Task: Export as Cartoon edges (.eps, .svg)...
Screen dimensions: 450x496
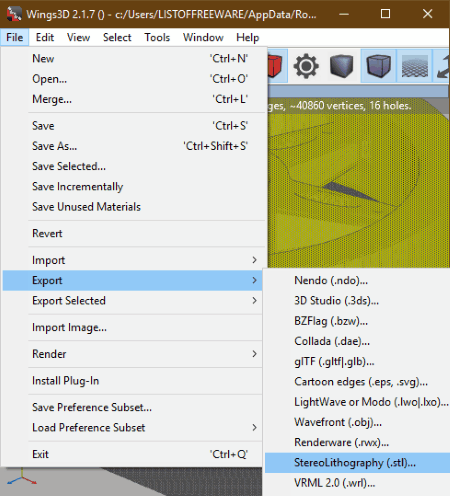Action: coord(357,382)
